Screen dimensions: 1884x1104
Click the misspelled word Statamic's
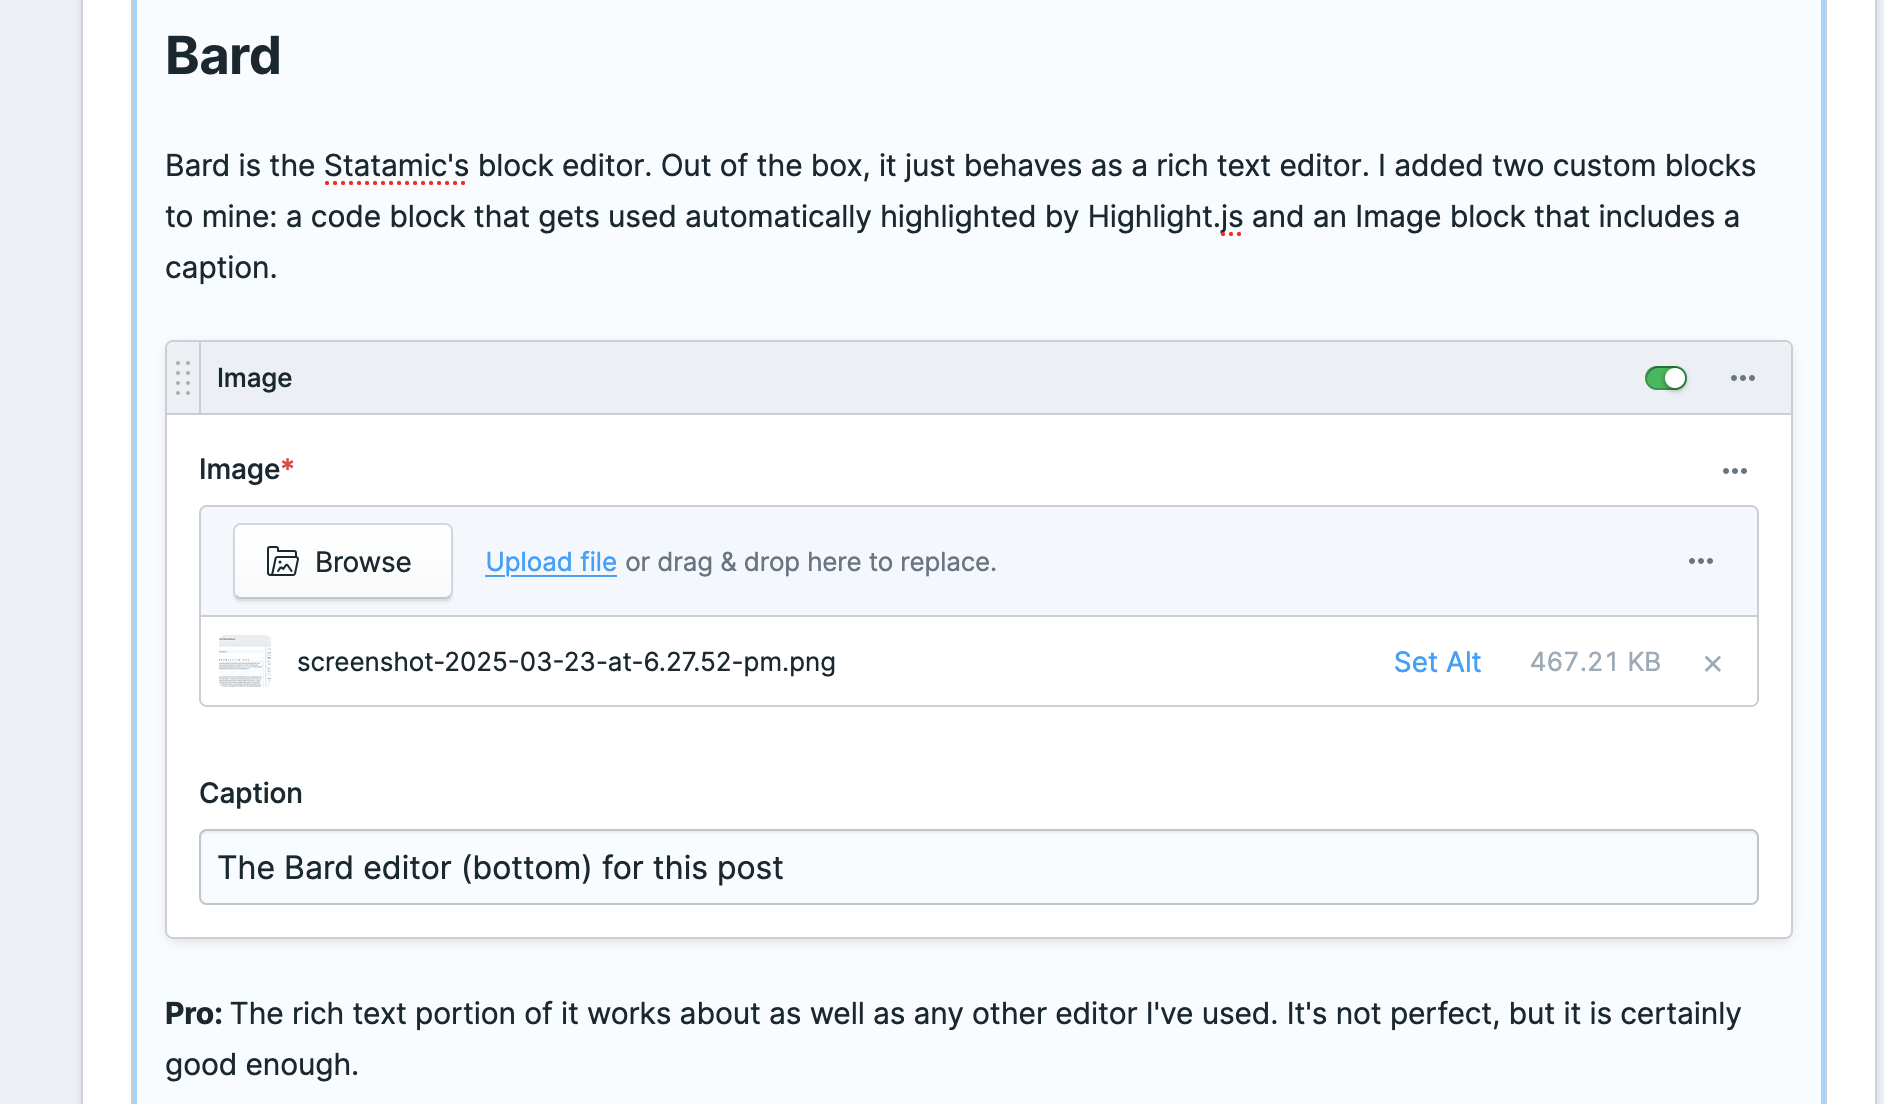pyautogui.click(x=396, y=165)
